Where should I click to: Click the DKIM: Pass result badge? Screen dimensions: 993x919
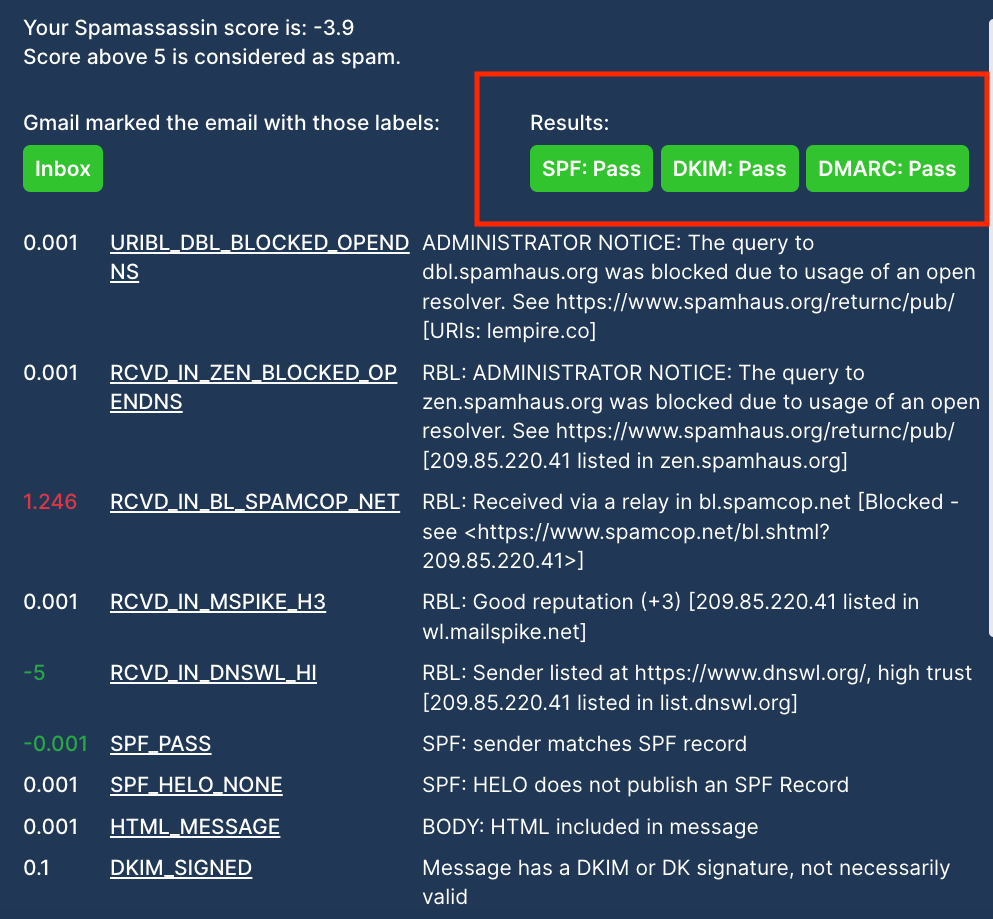[729, 168]
